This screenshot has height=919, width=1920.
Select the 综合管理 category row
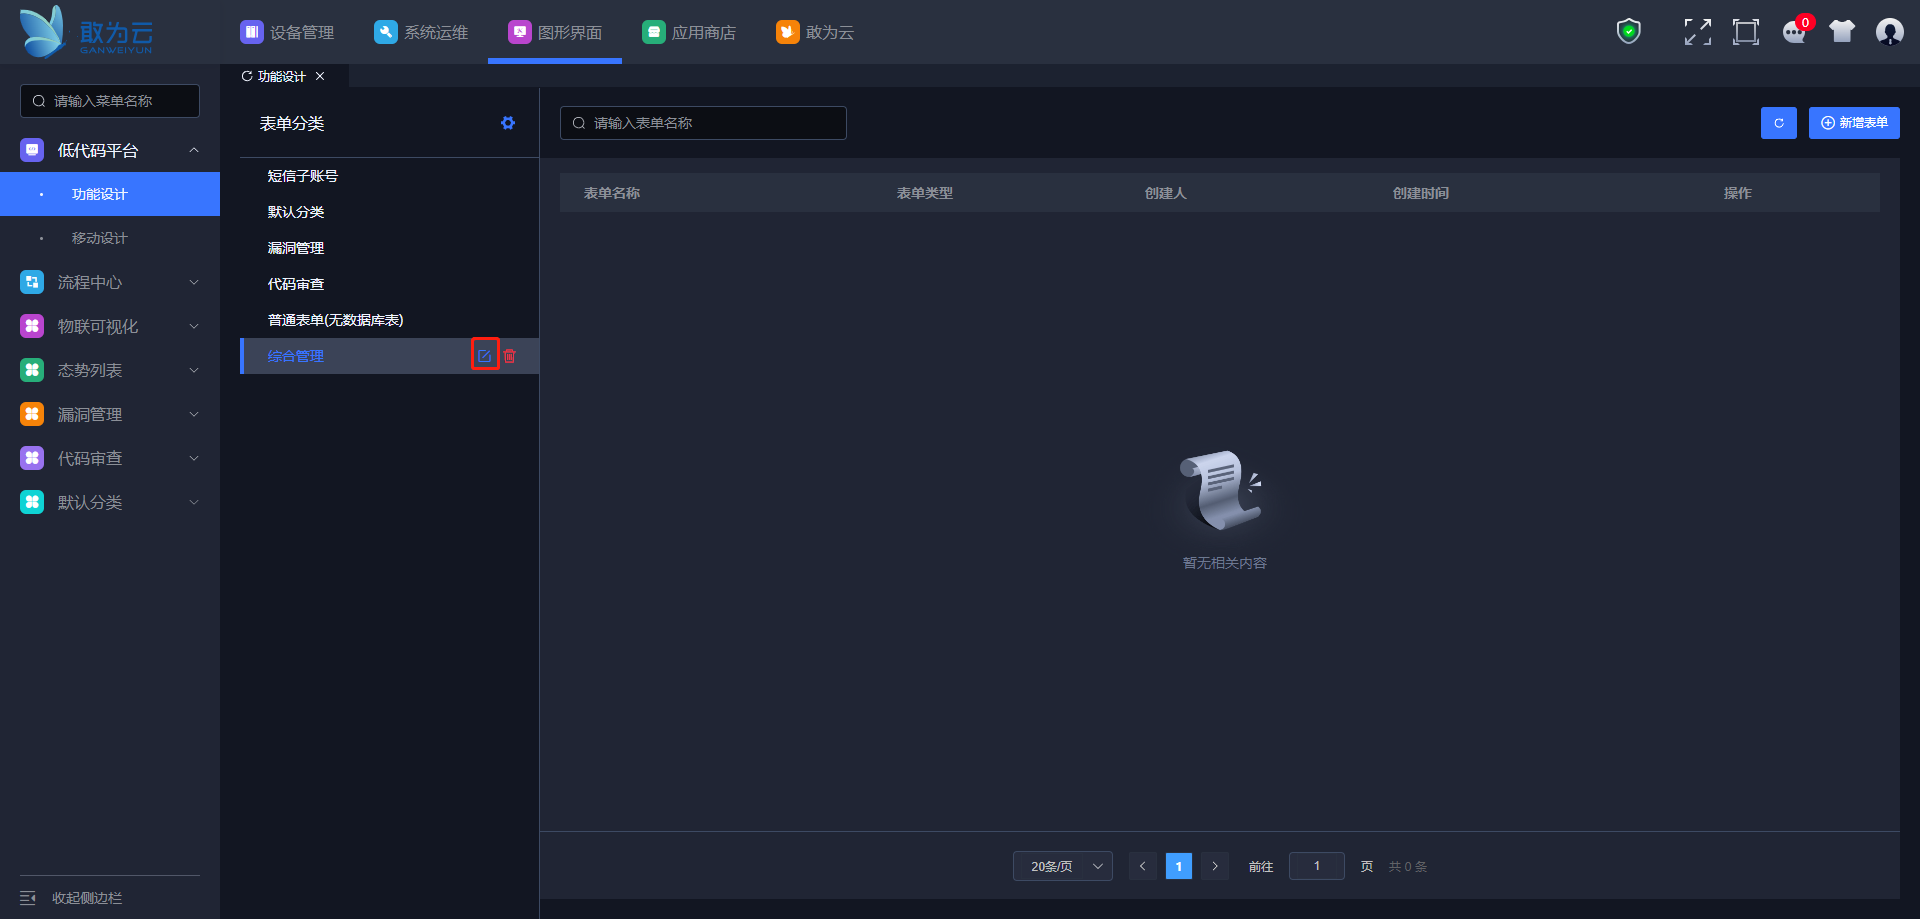(390, 356)
